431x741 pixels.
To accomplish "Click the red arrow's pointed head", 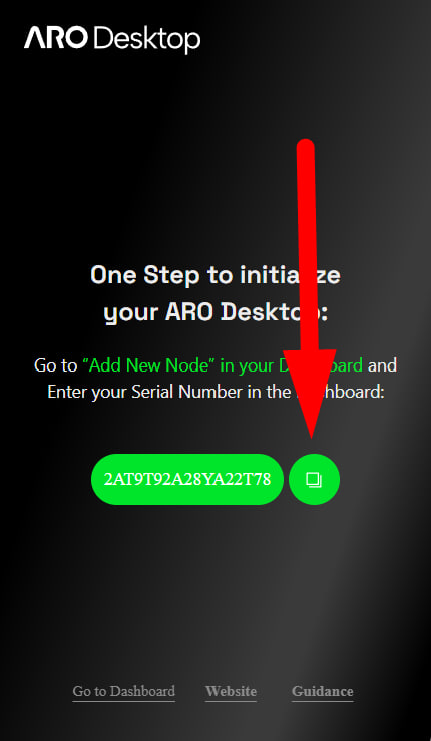I will pos(311,393).
